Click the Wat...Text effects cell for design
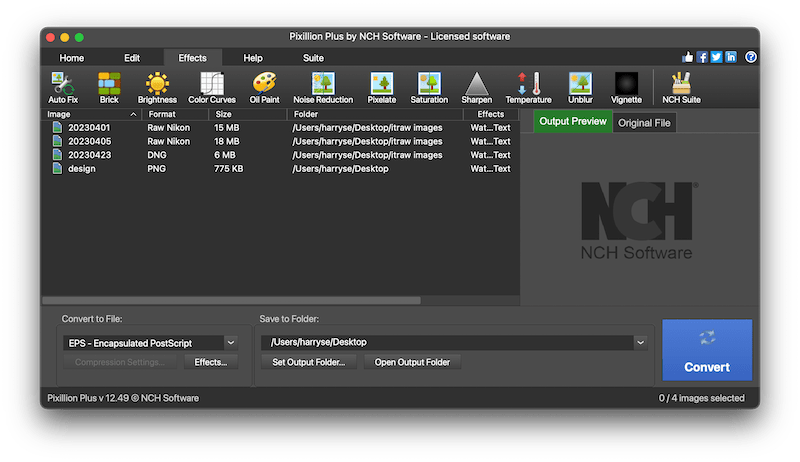800x462 pixels. point(490,169)
